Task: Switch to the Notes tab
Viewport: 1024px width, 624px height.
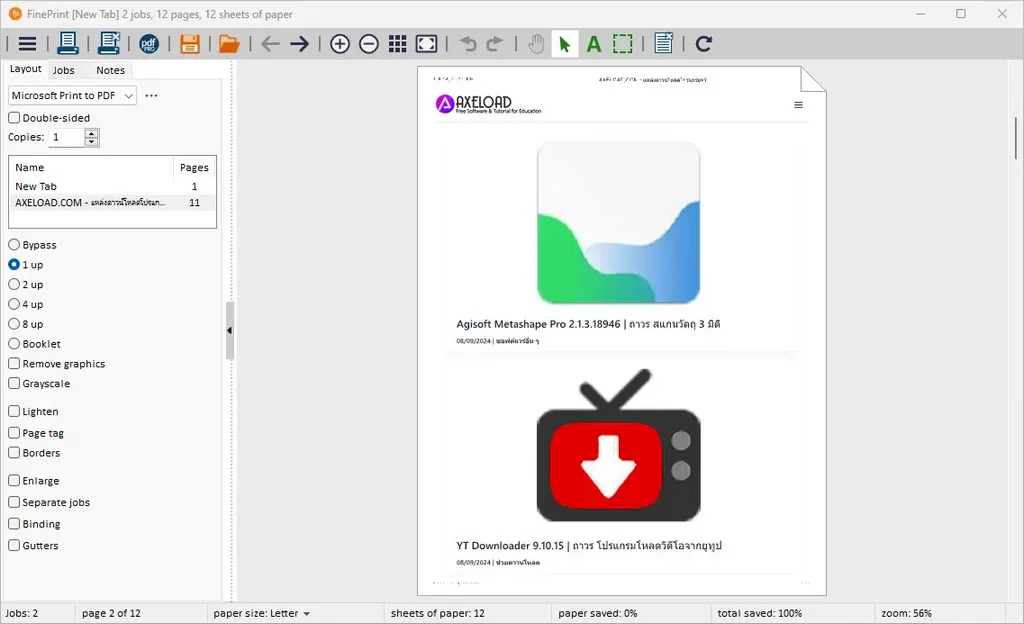Action: click(110, 70)
